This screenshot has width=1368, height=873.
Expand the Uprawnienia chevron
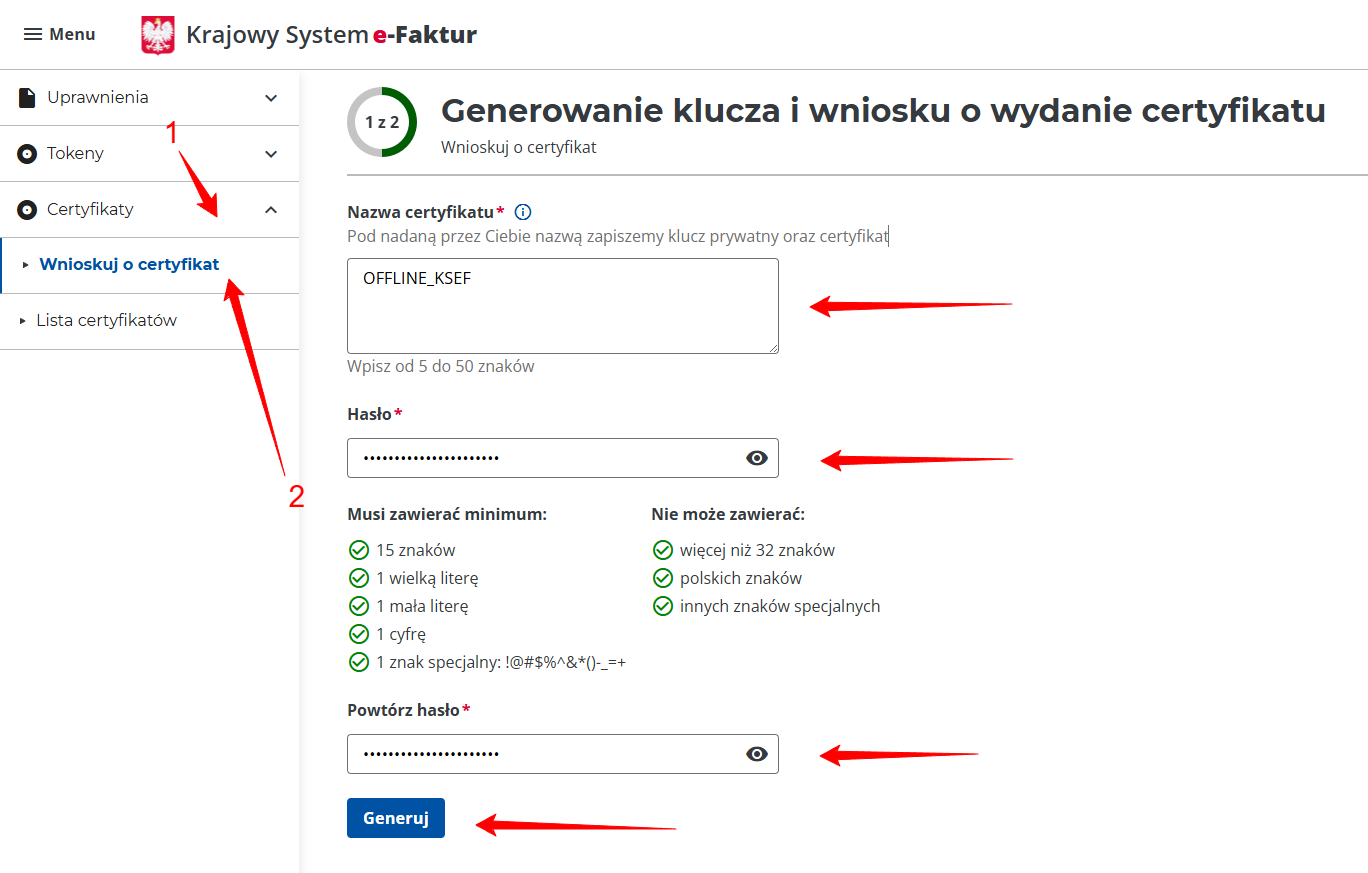tap(271, 98)
